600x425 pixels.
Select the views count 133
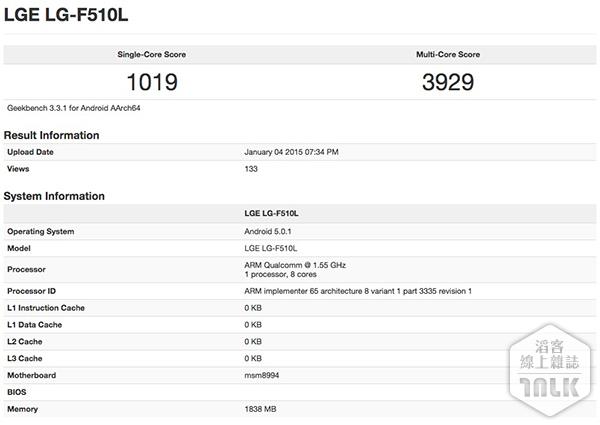(251, 169)
